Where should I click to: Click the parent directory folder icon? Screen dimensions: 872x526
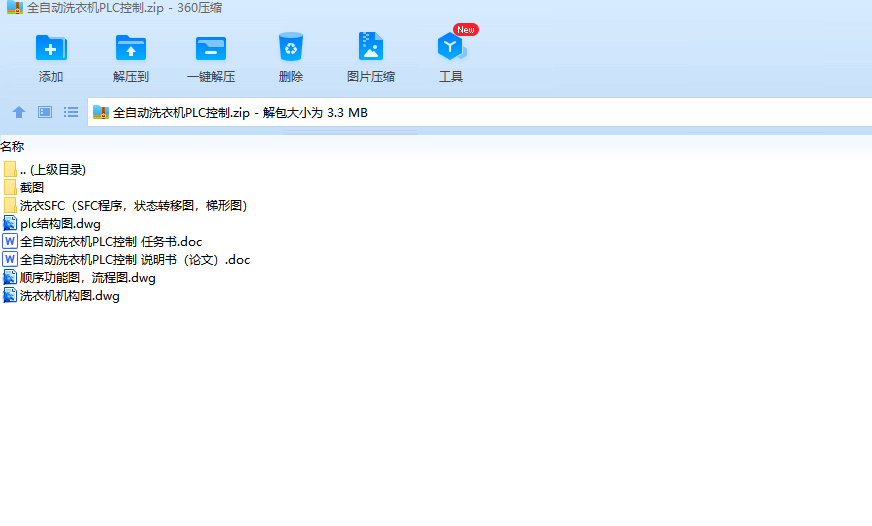10,170
